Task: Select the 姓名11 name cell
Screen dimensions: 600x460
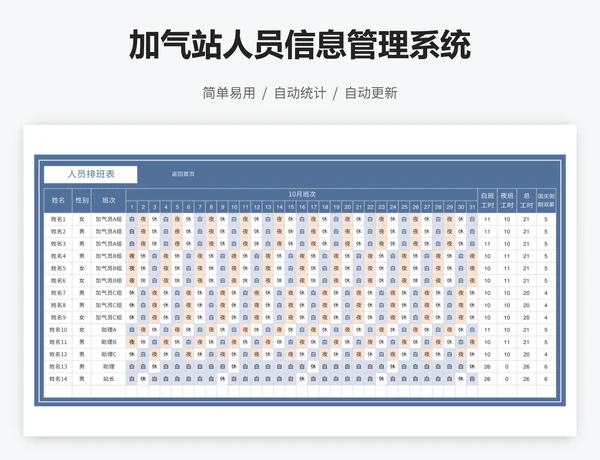Action: tap(58, 342)
